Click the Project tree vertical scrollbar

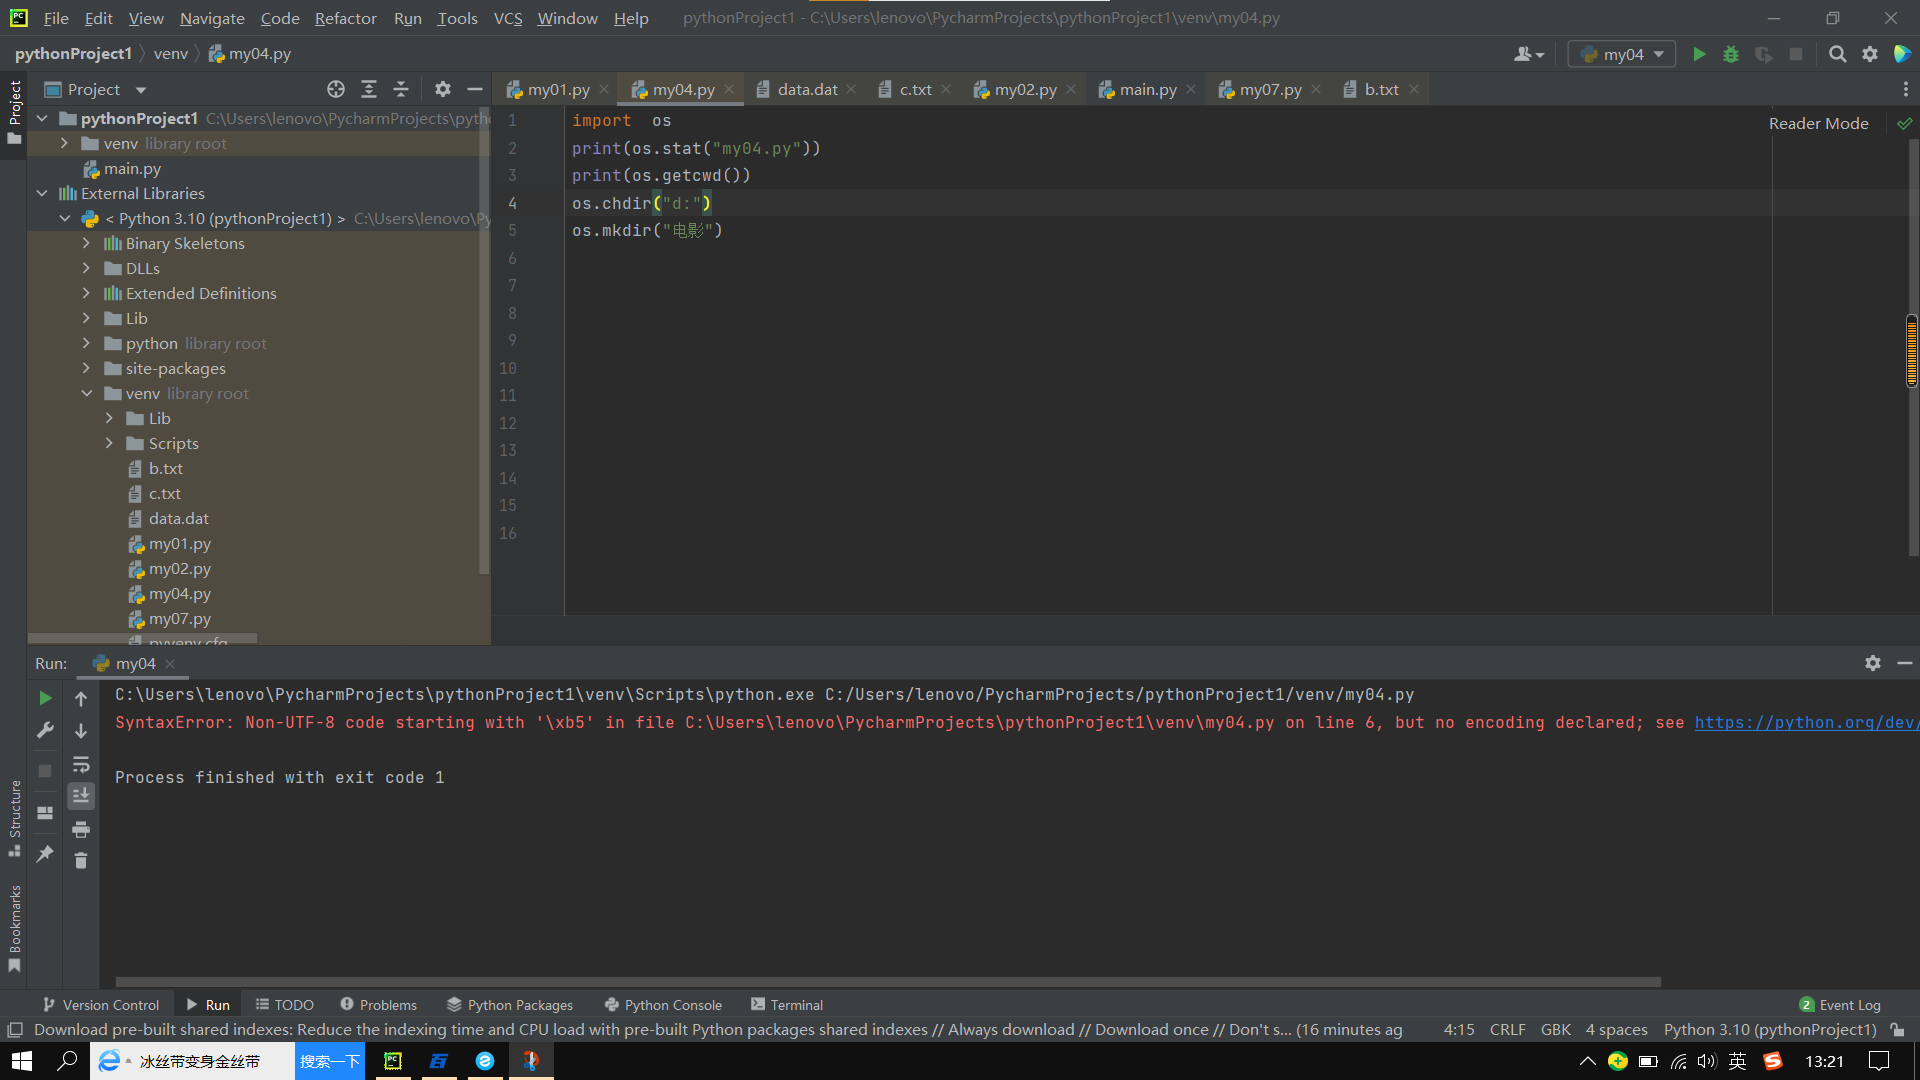point(484,340)
